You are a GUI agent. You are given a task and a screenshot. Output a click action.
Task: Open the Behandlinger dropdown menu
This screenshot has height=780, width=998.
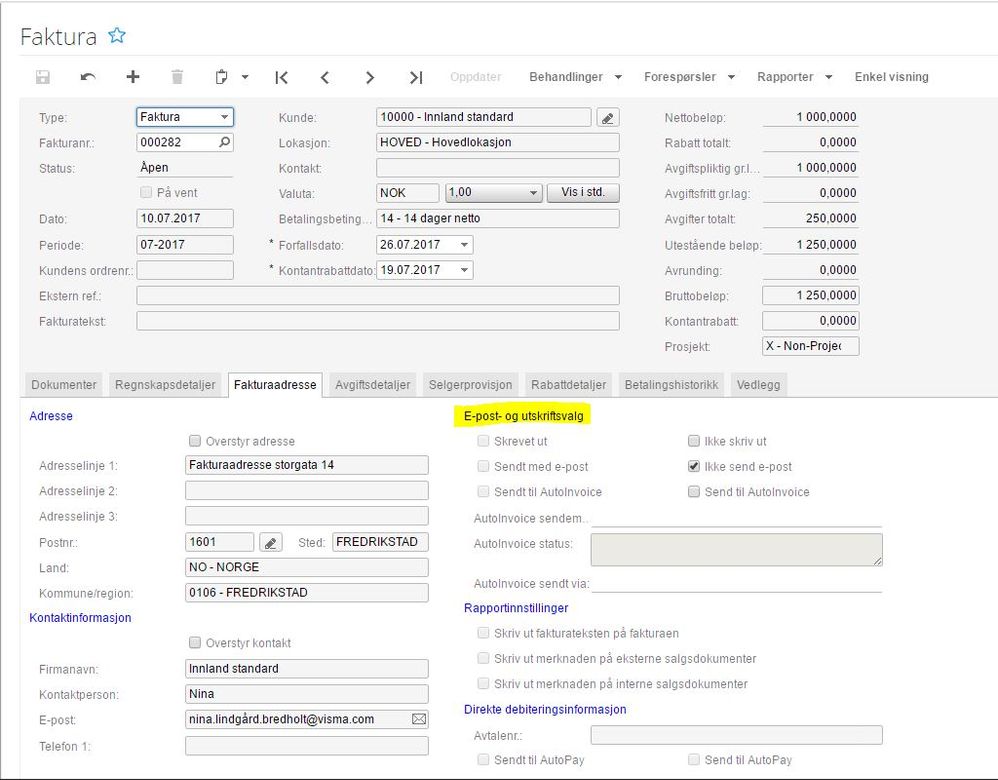pos(575,77)
